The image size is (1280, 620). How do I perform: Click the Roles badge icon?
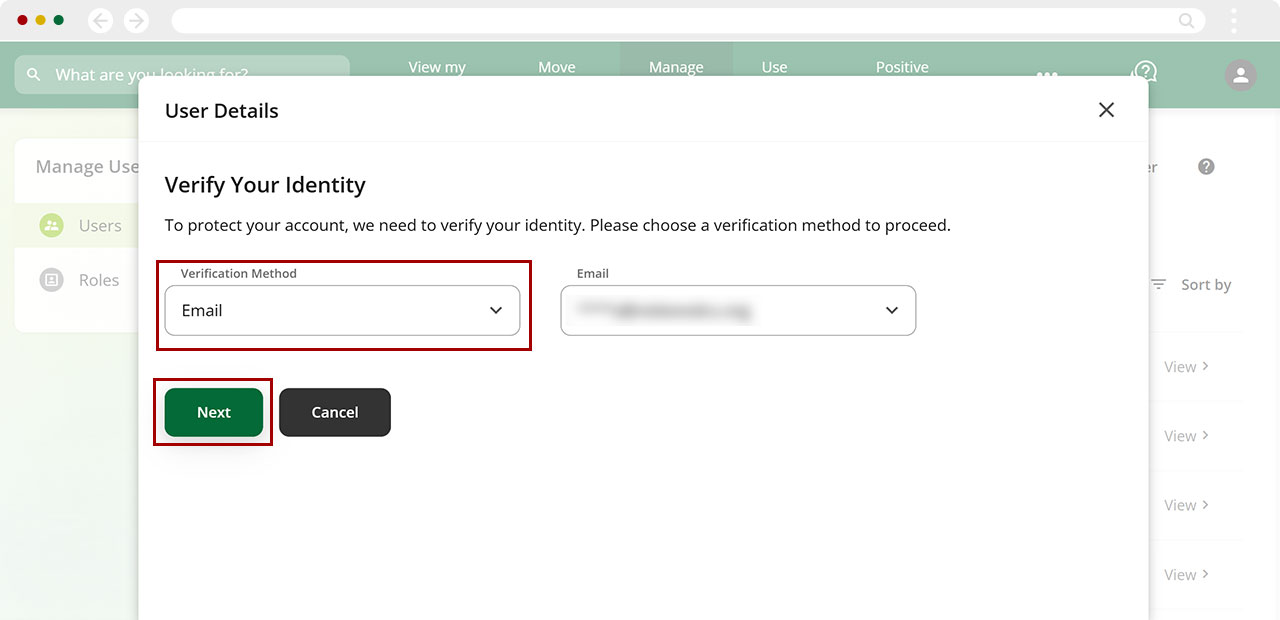point(51,280)
